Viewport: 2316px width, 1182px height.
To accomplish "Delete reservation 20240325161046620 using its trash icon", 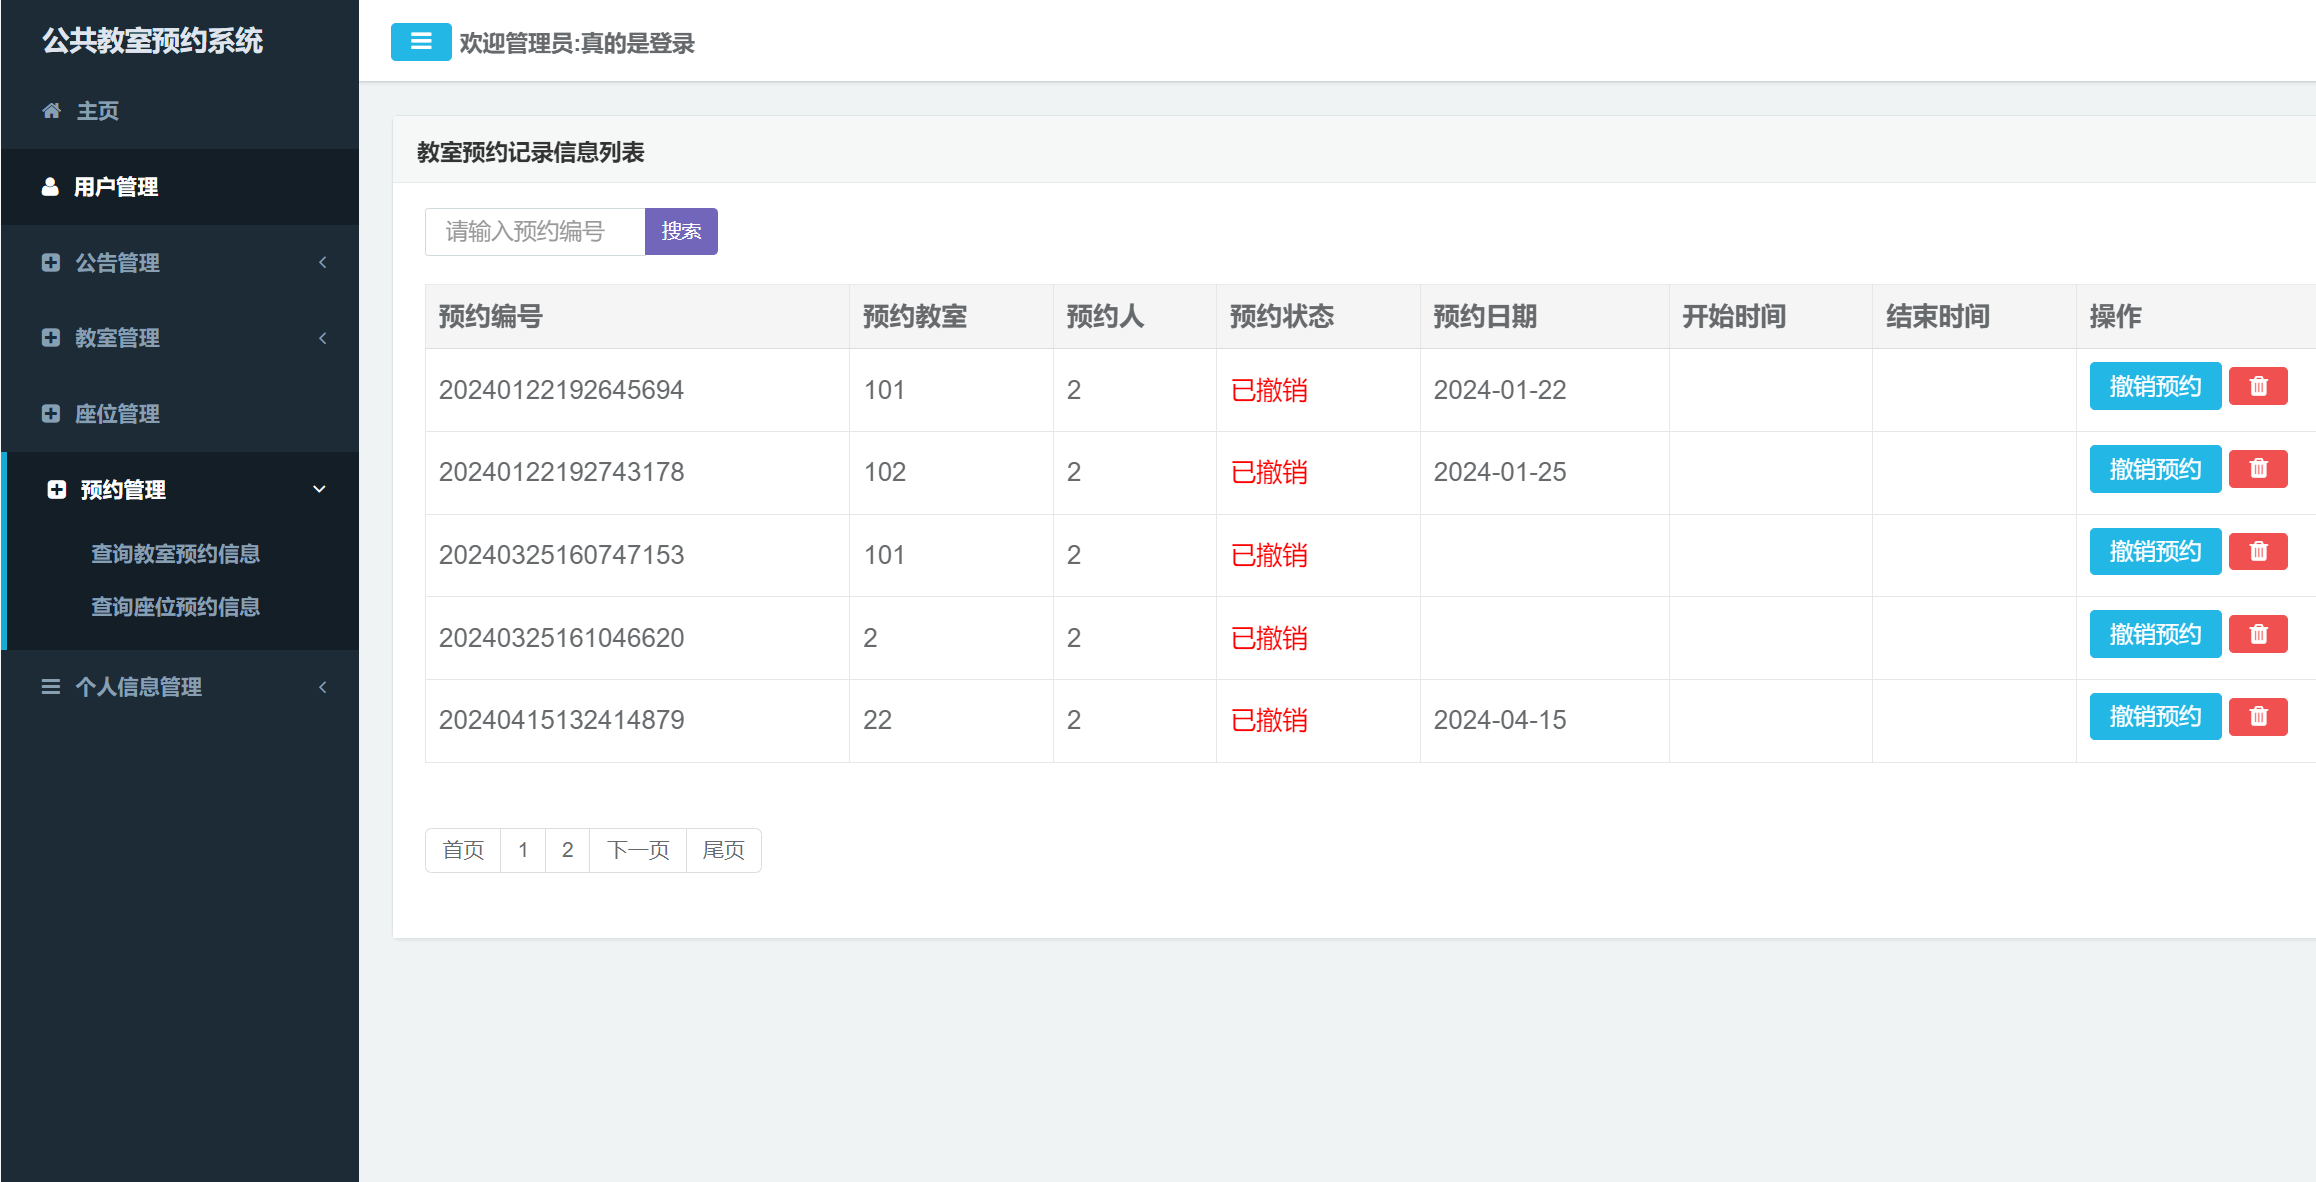I will point(2258,634).
